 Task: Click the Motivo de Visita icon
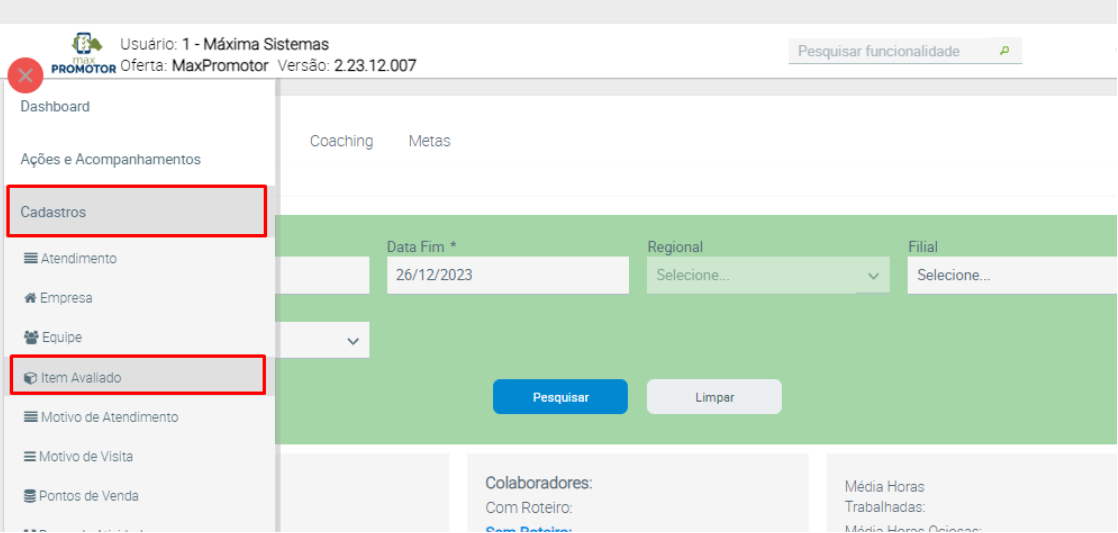(30, 457)
